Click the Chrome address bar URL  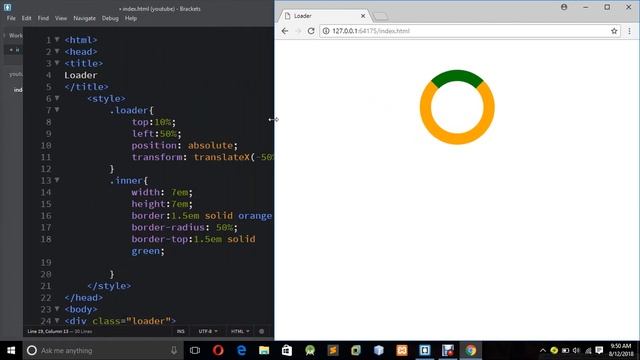(371, 31)
